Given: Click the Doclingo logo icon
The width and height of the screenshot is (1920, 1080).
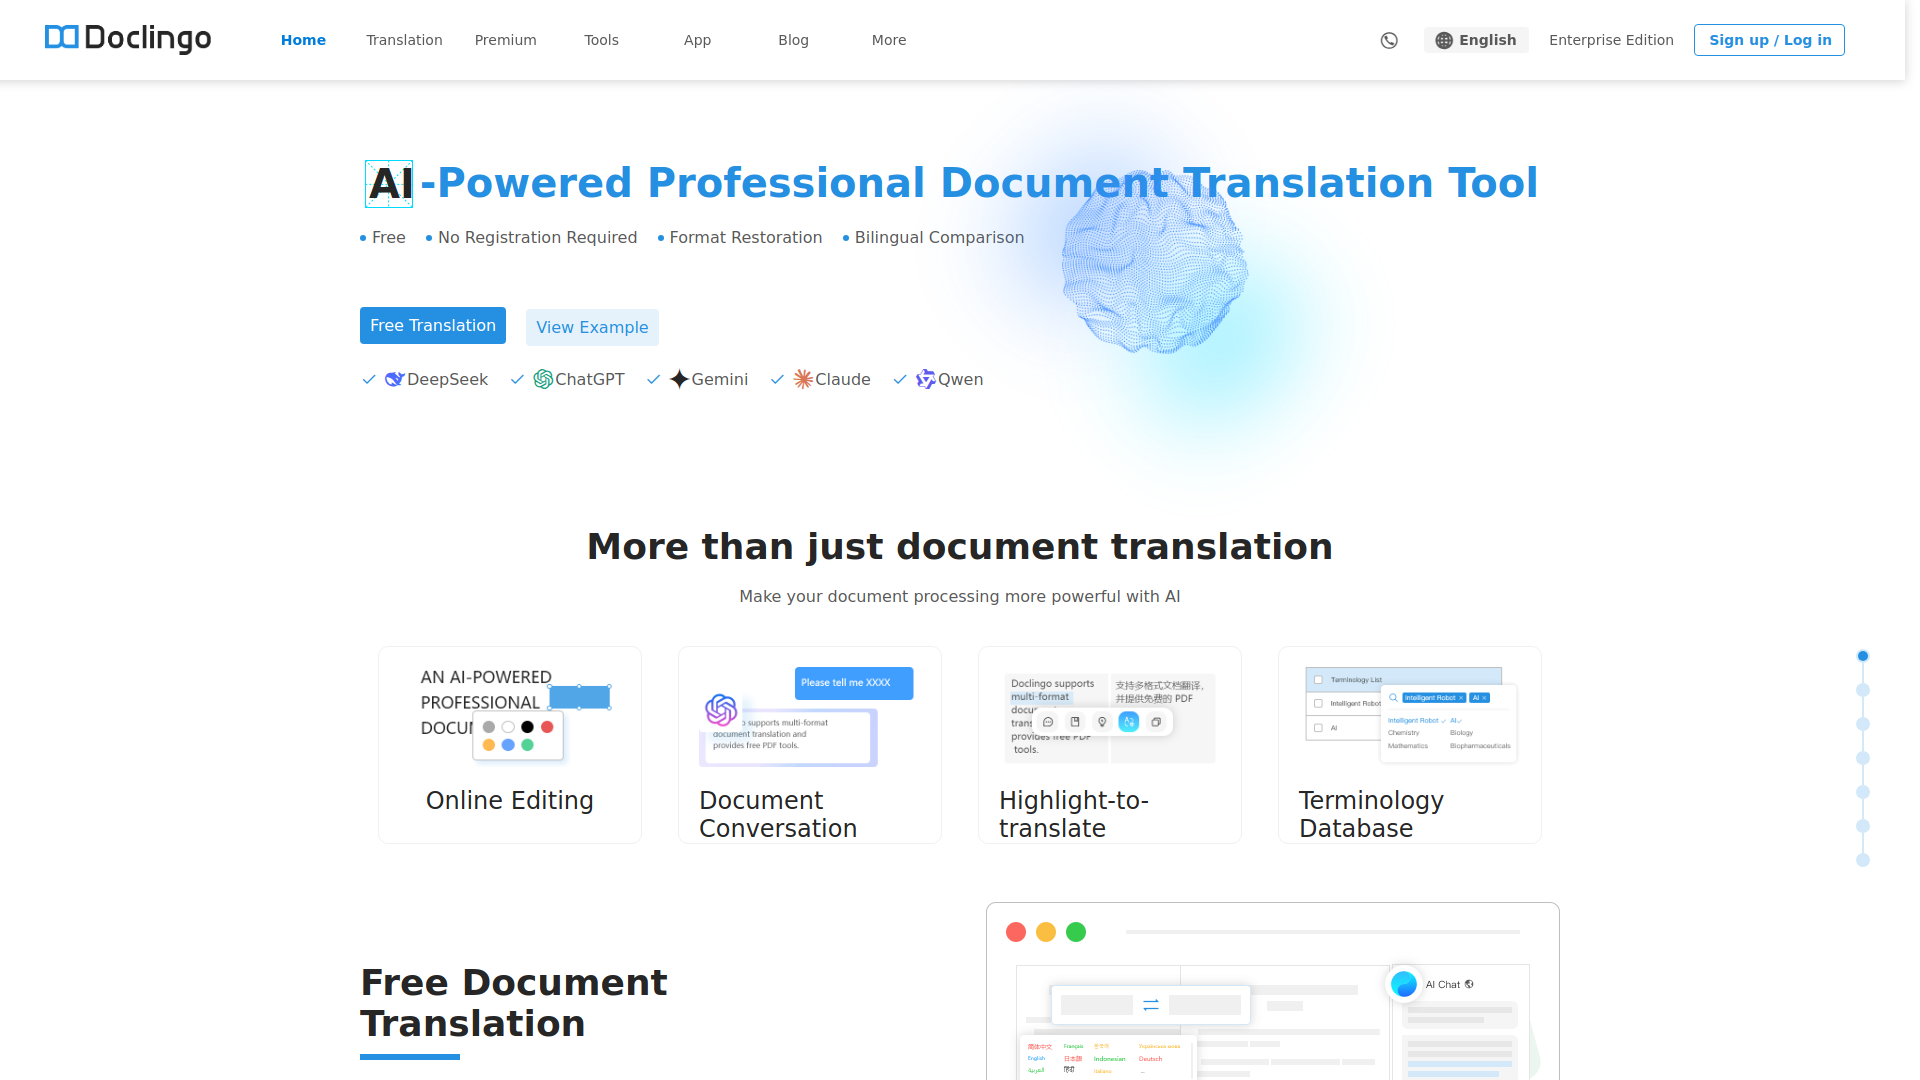Looking at the screenshot, I should click(61, 38).
